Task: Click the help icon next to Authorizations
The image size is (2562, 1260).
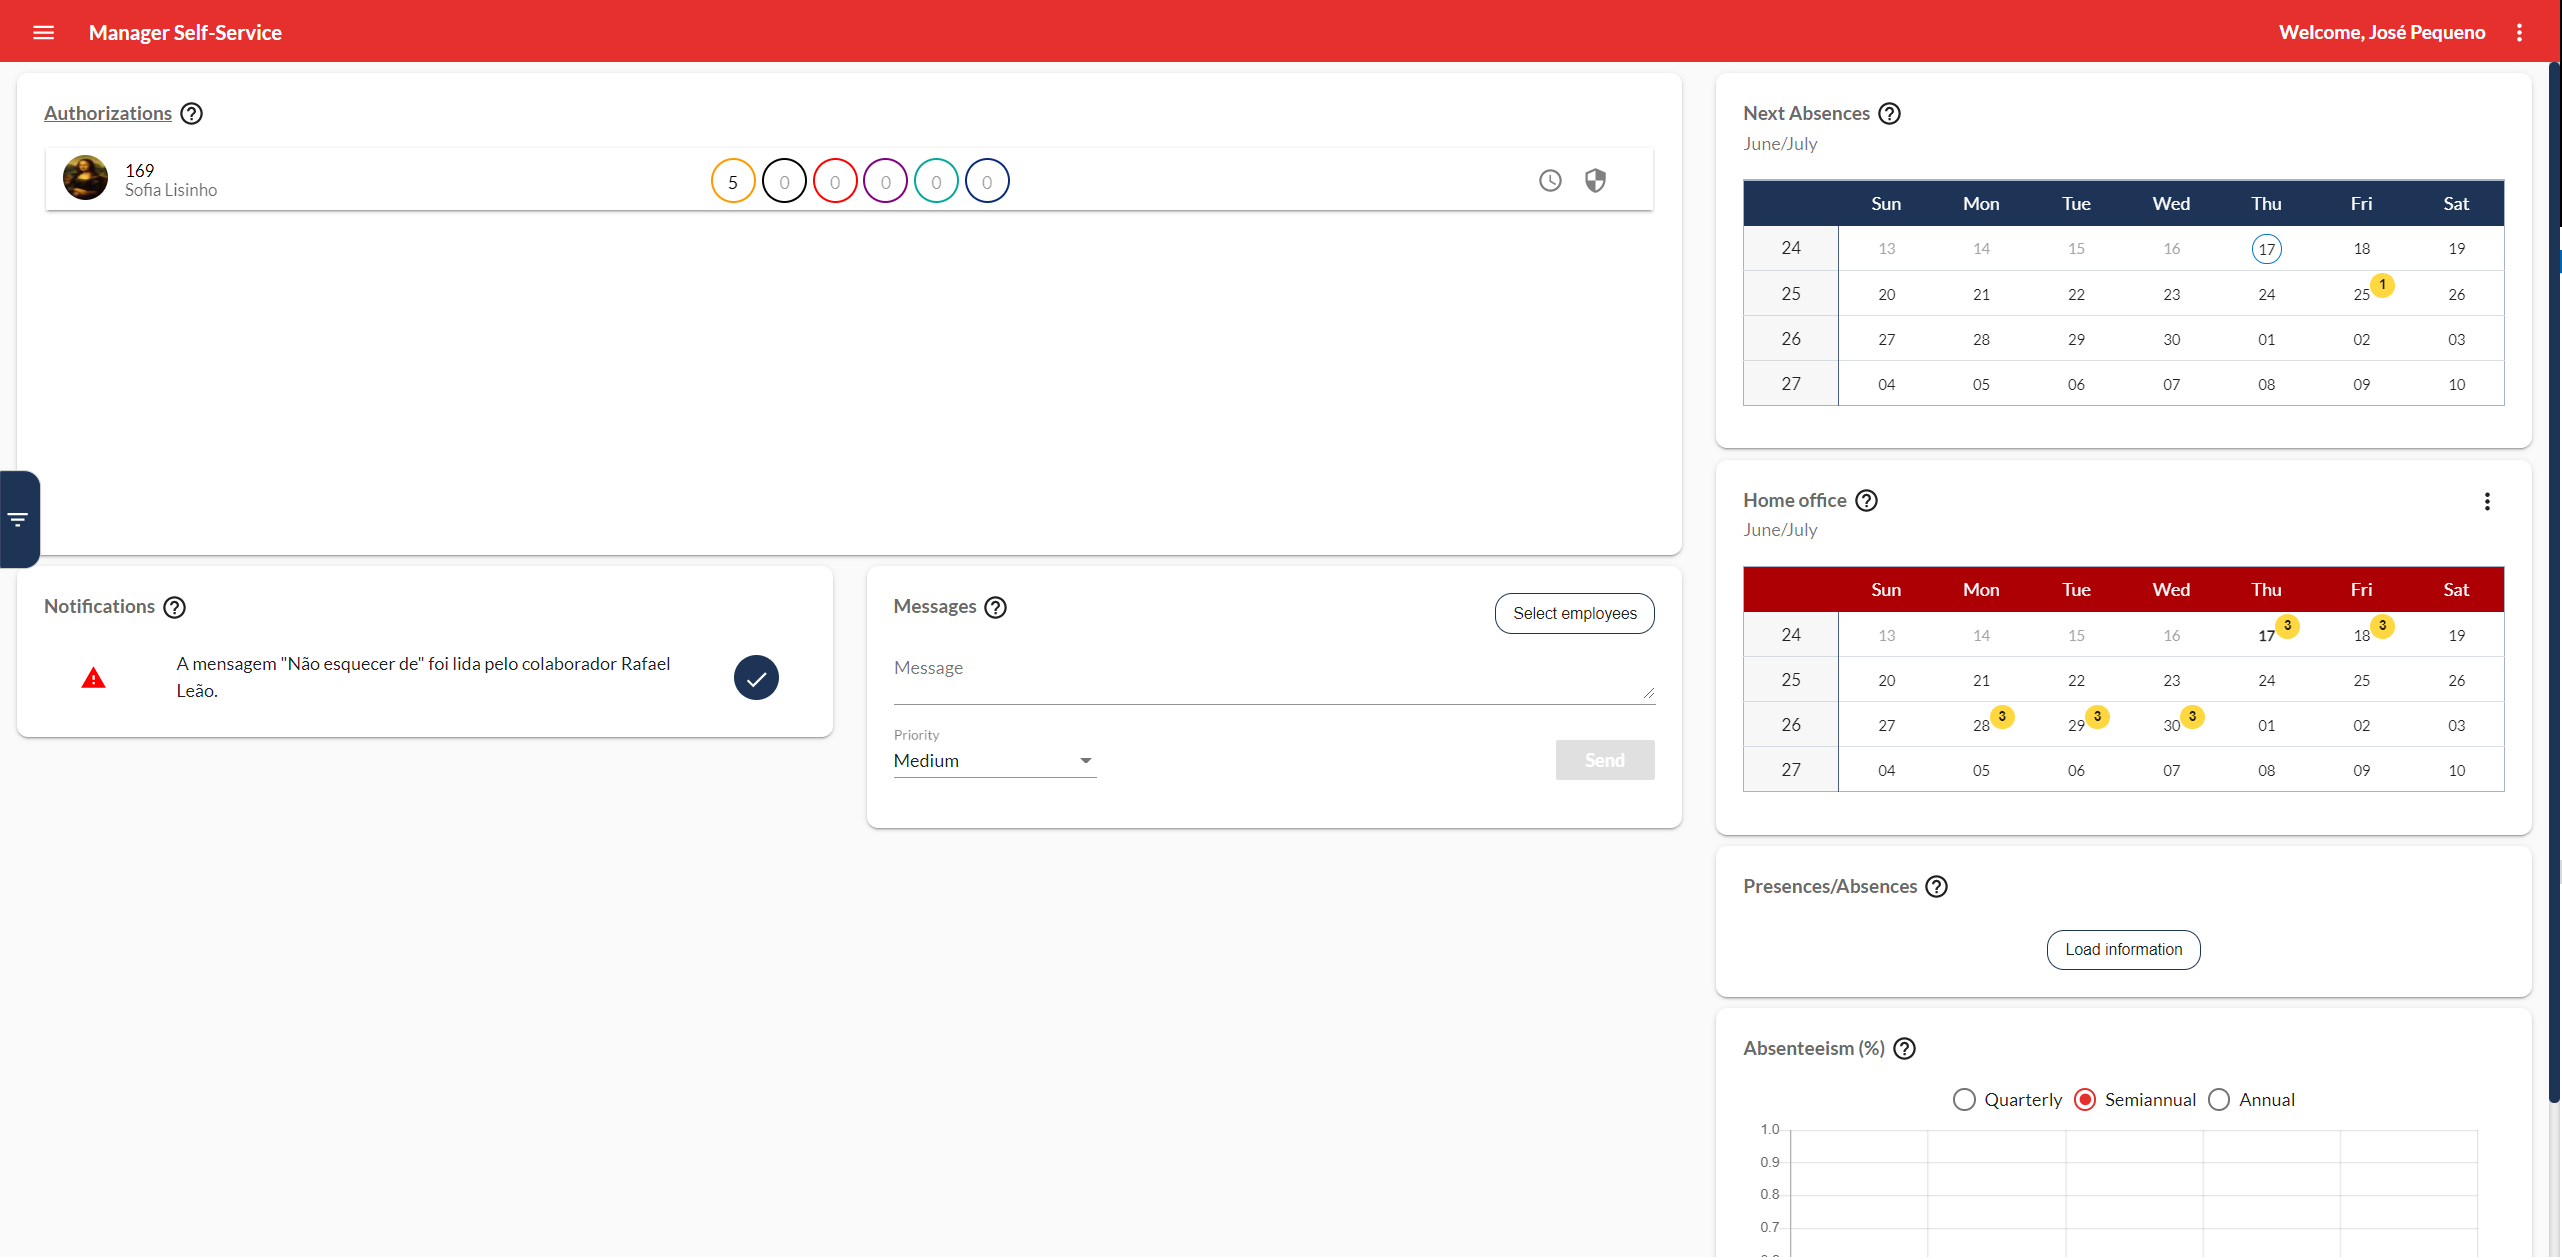Action: [191, 113]
